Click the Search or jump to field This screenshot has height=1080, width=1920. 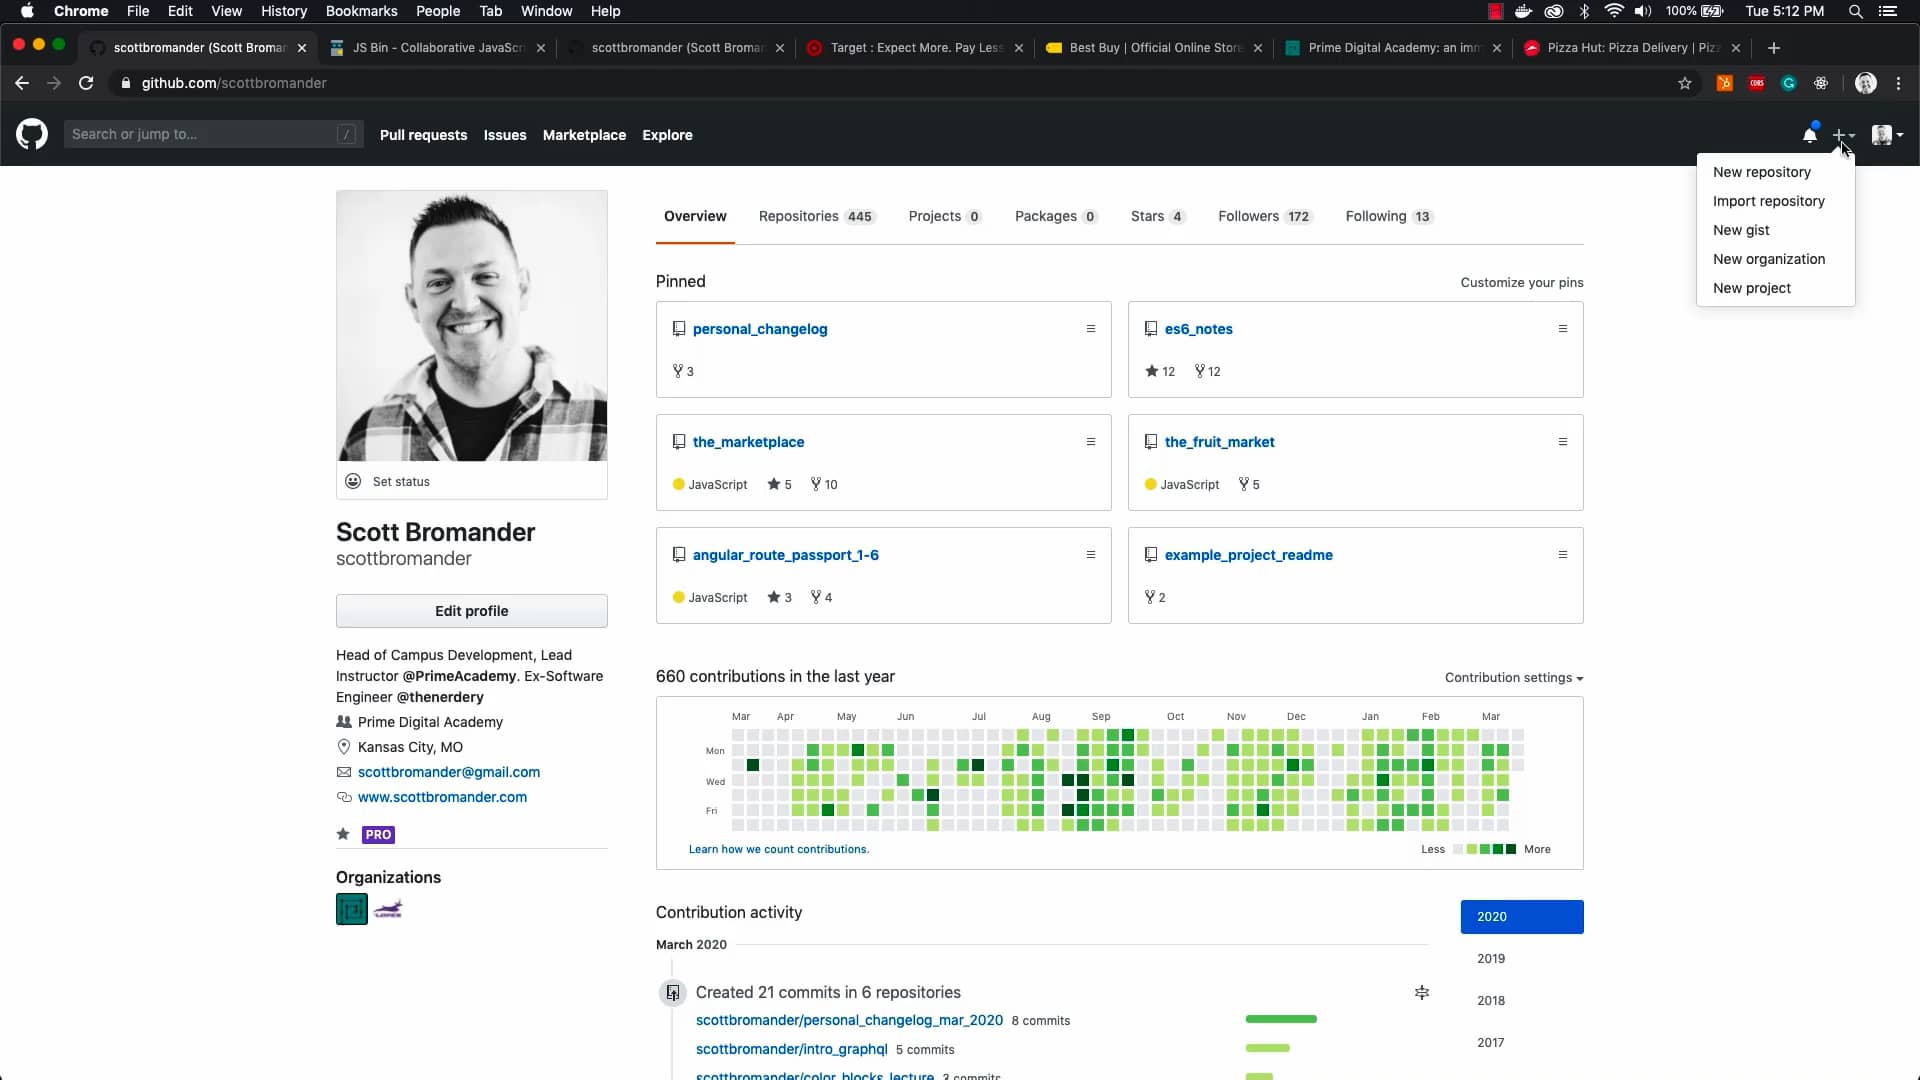point(212,134)
